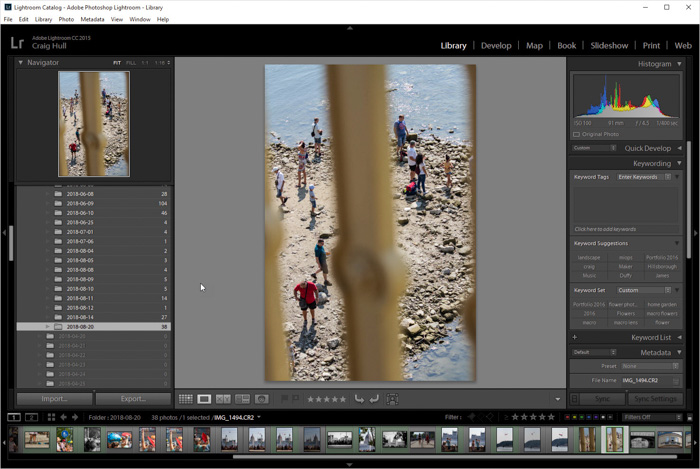This screenshot has width=700, height=469.
Task: Open Filters Off dropdown
Action: [652, 417]
